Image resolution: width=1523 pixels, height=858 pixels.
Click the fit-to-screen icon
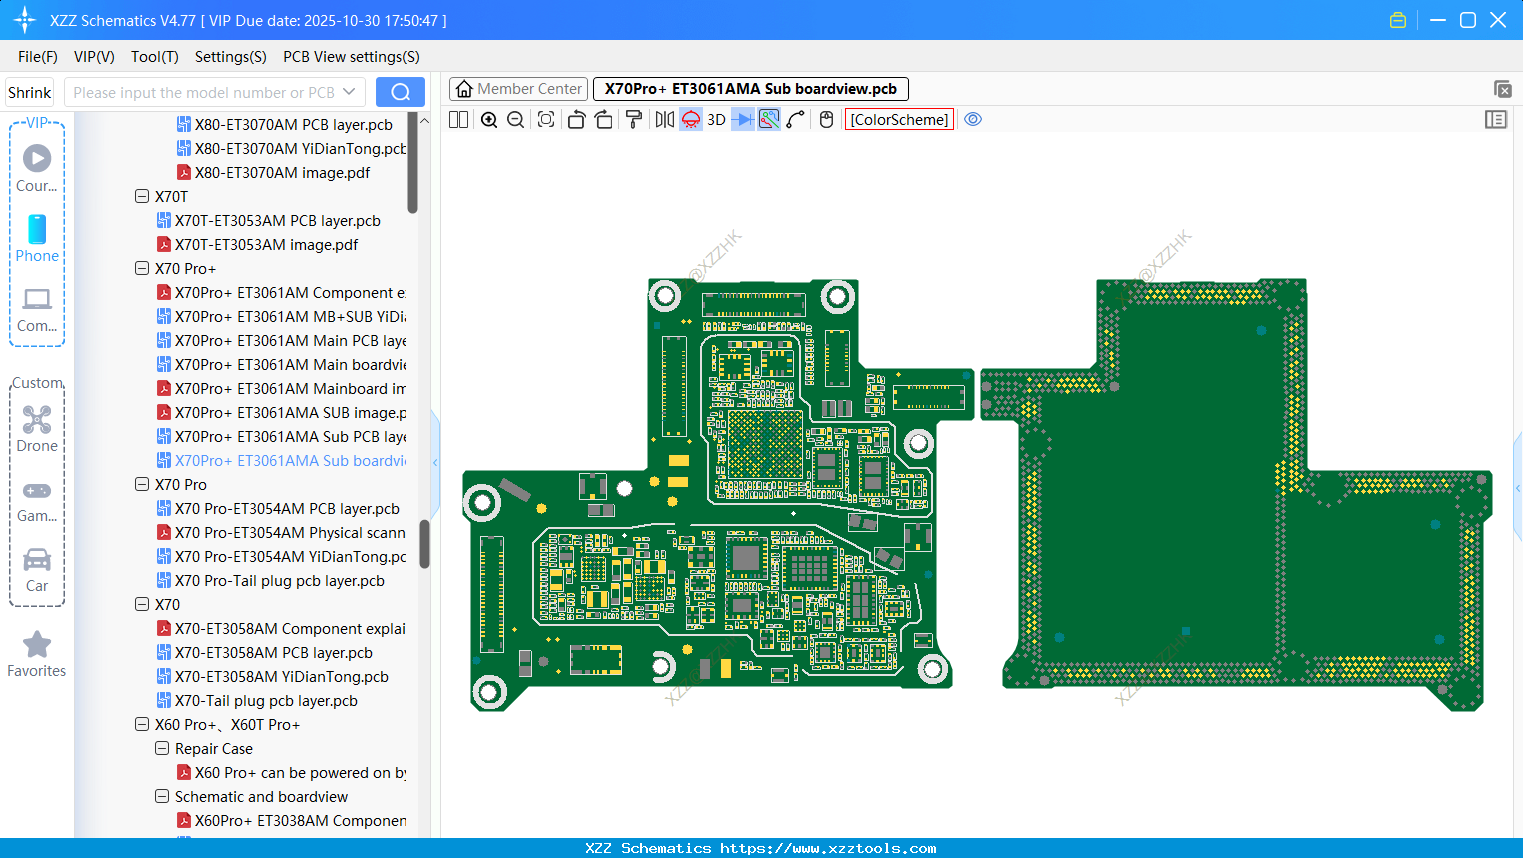546,120
